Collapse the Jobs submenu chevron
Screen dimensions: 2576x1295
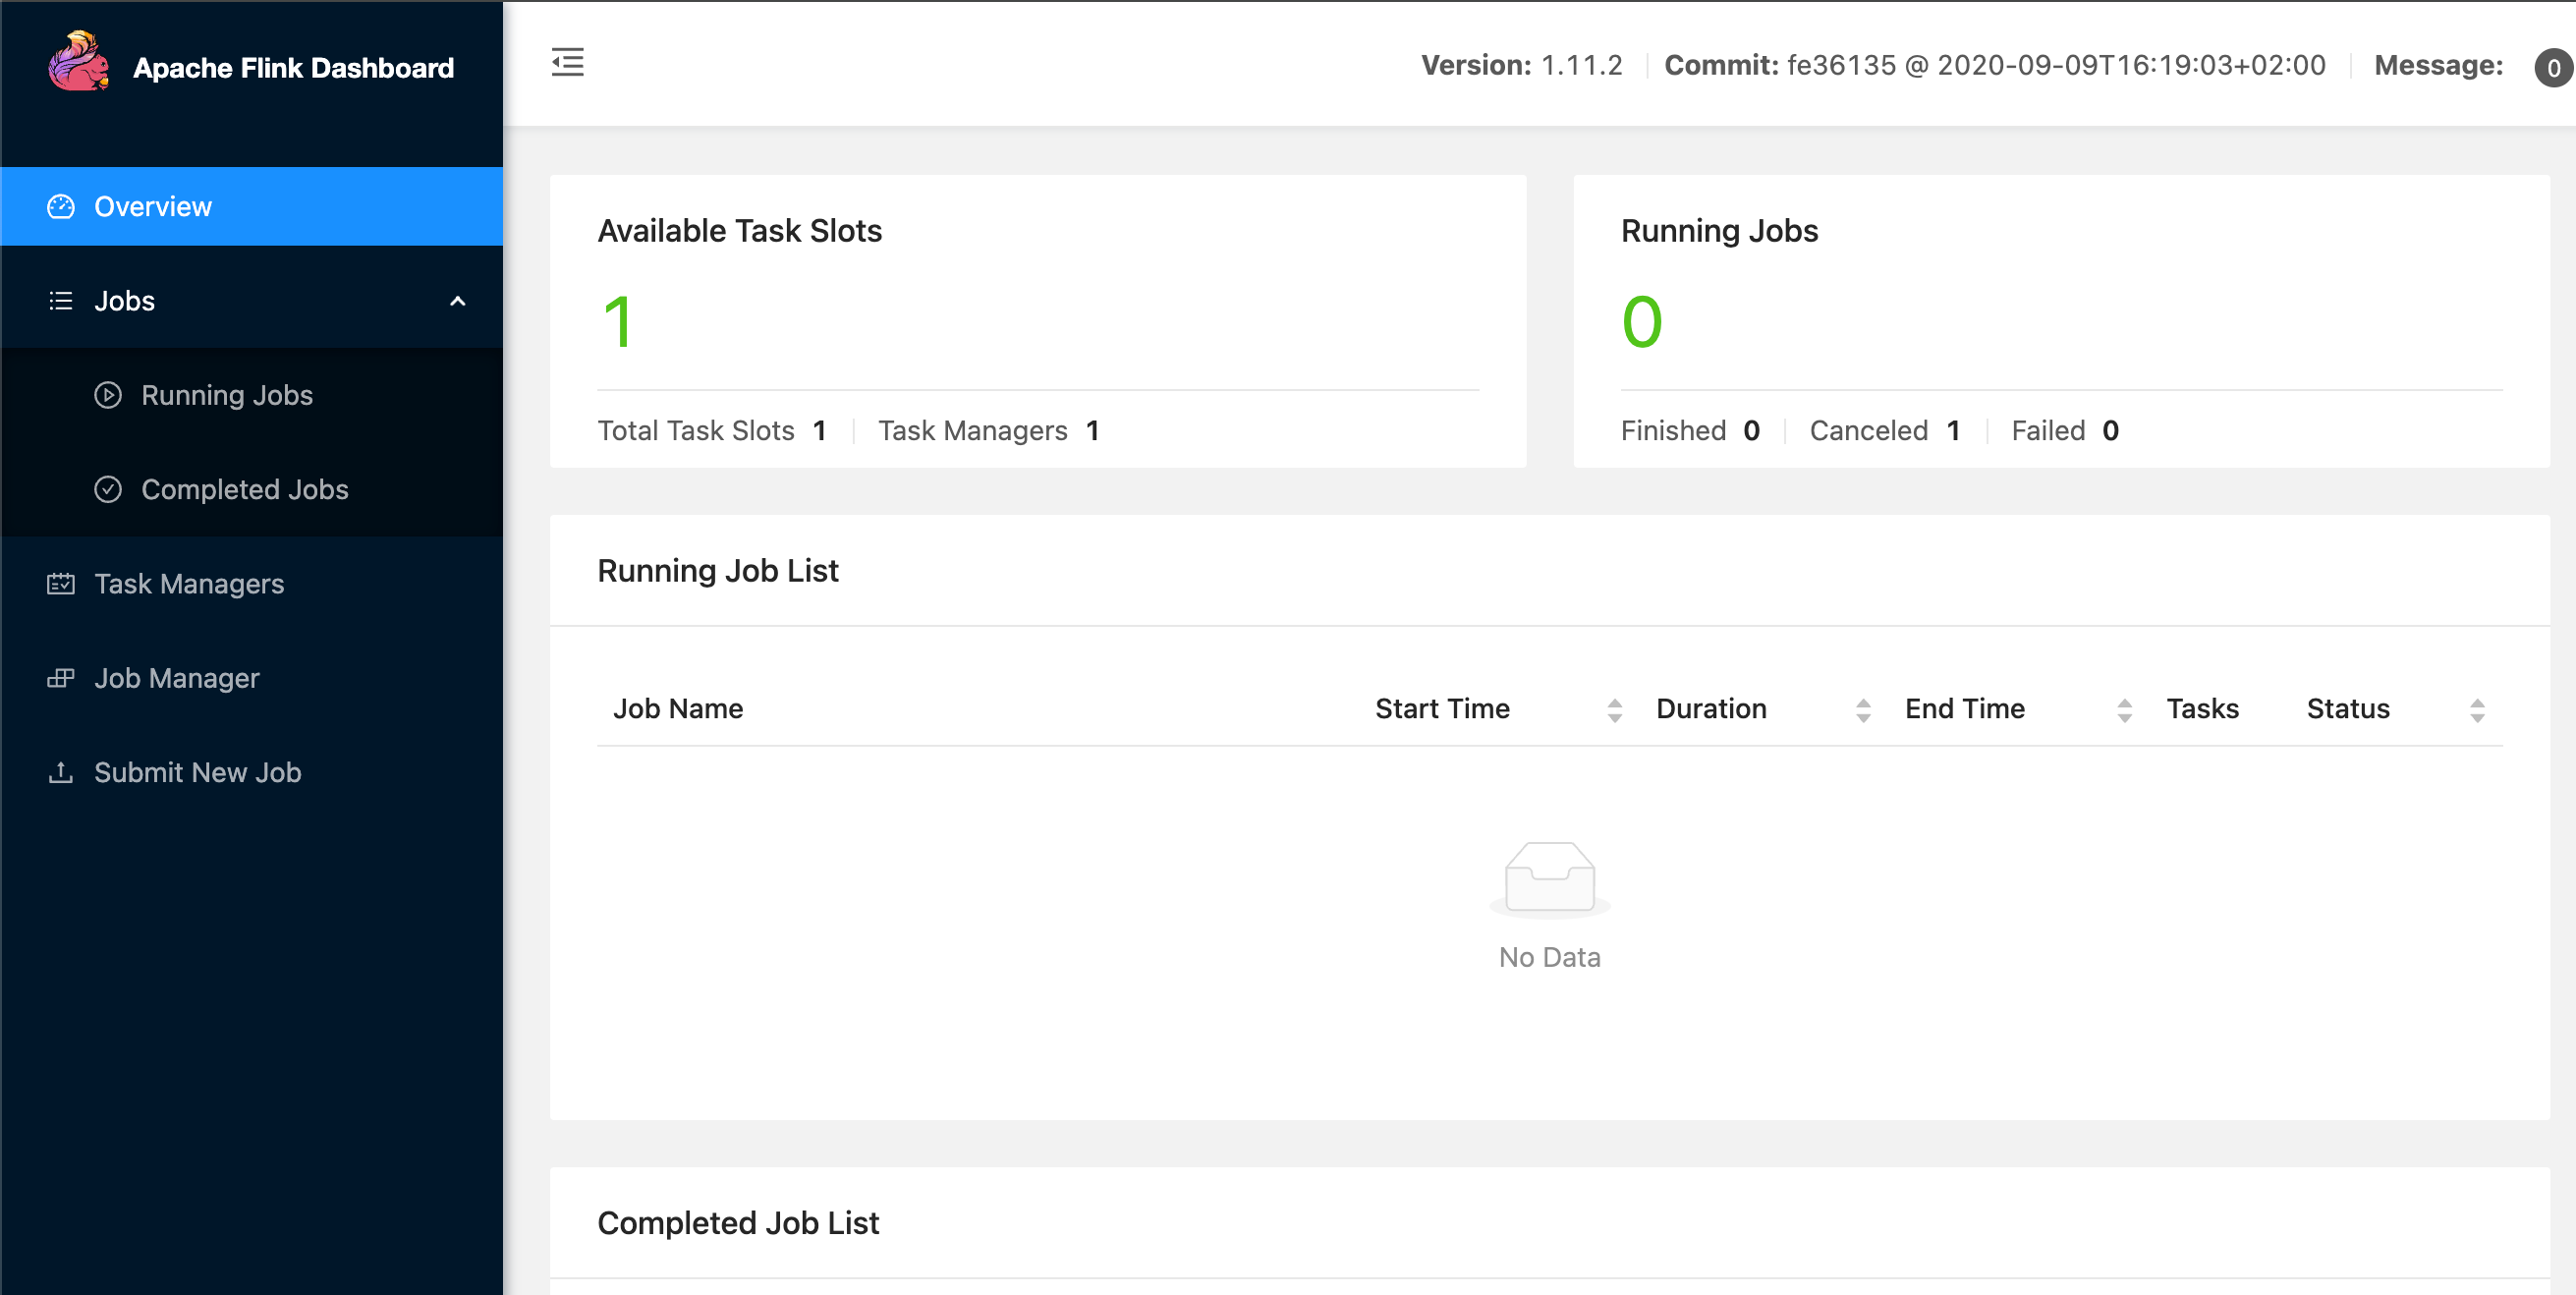click(458, 301)
